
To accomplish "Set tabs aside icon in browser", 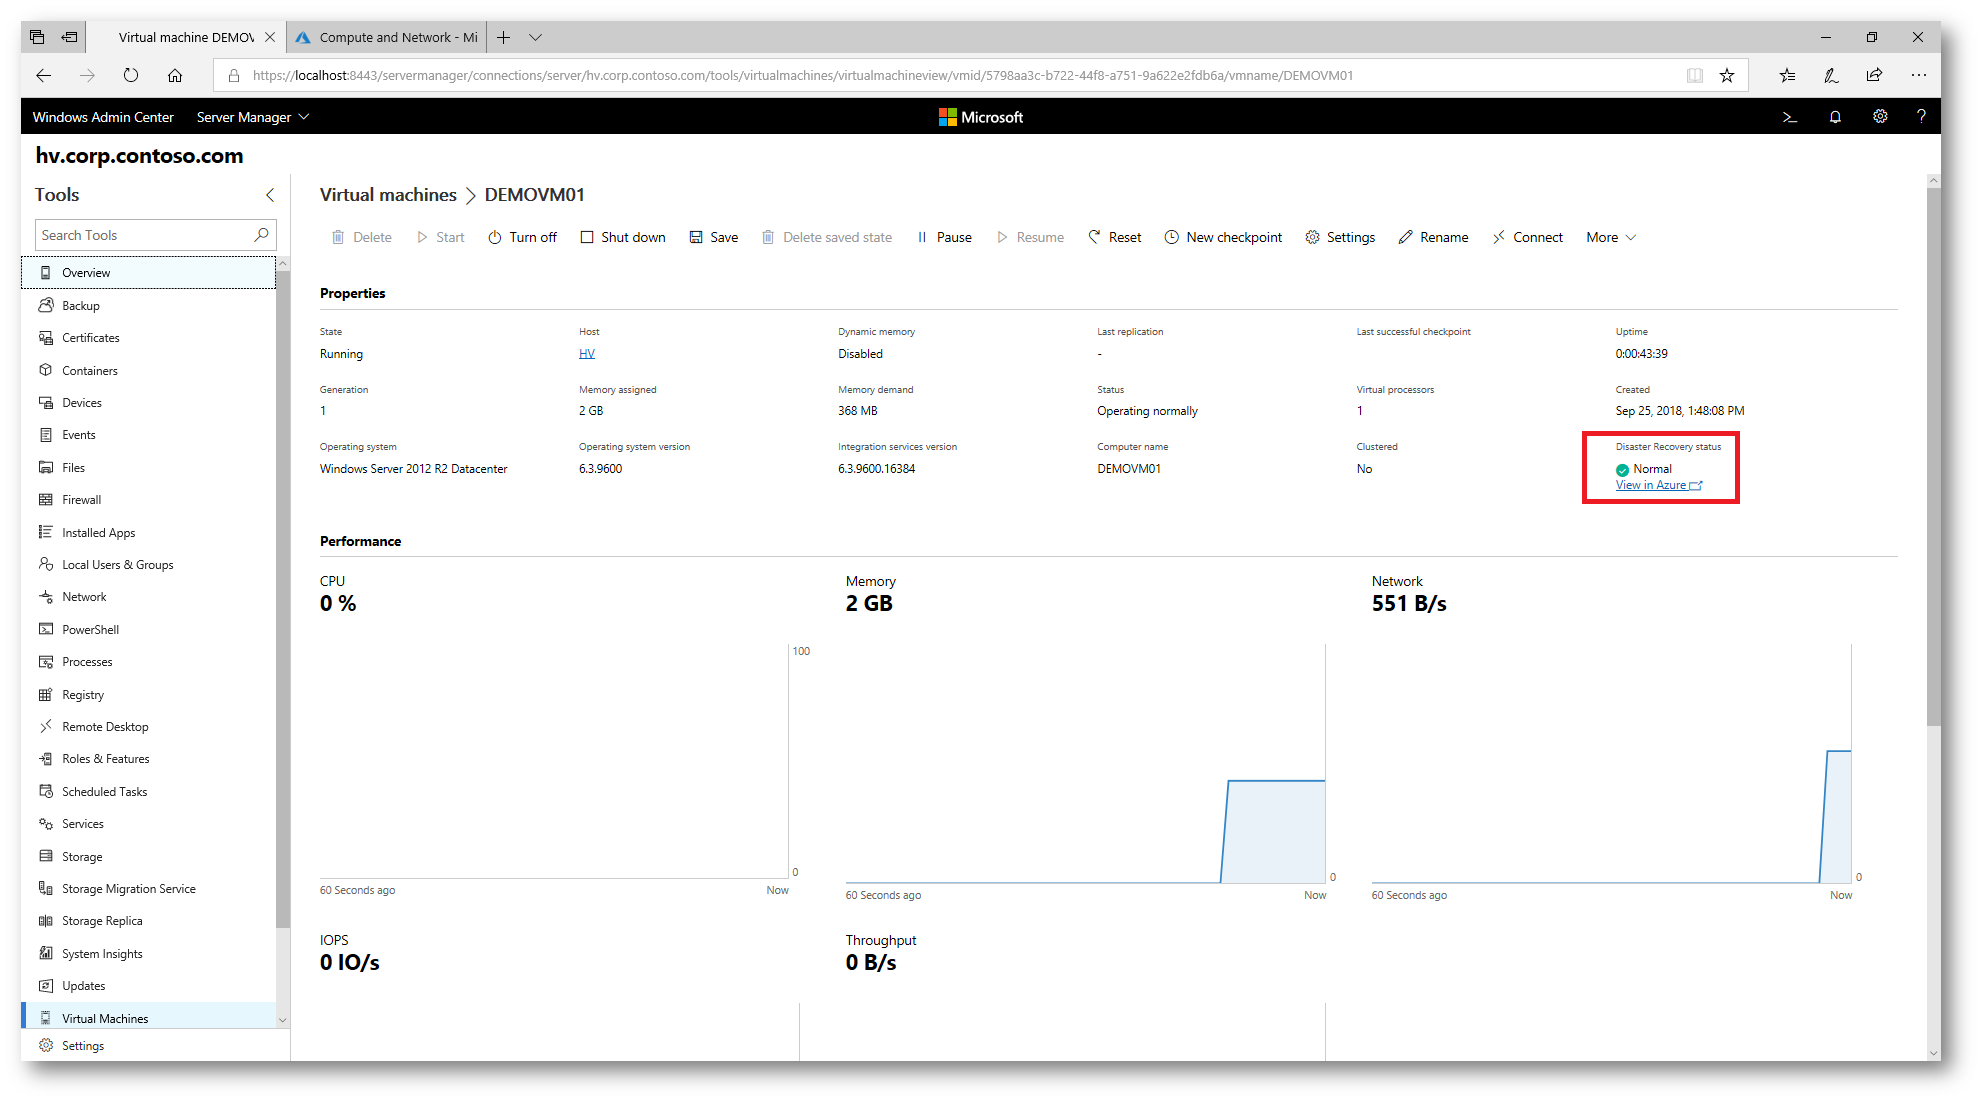I will [x=70, y=37].
